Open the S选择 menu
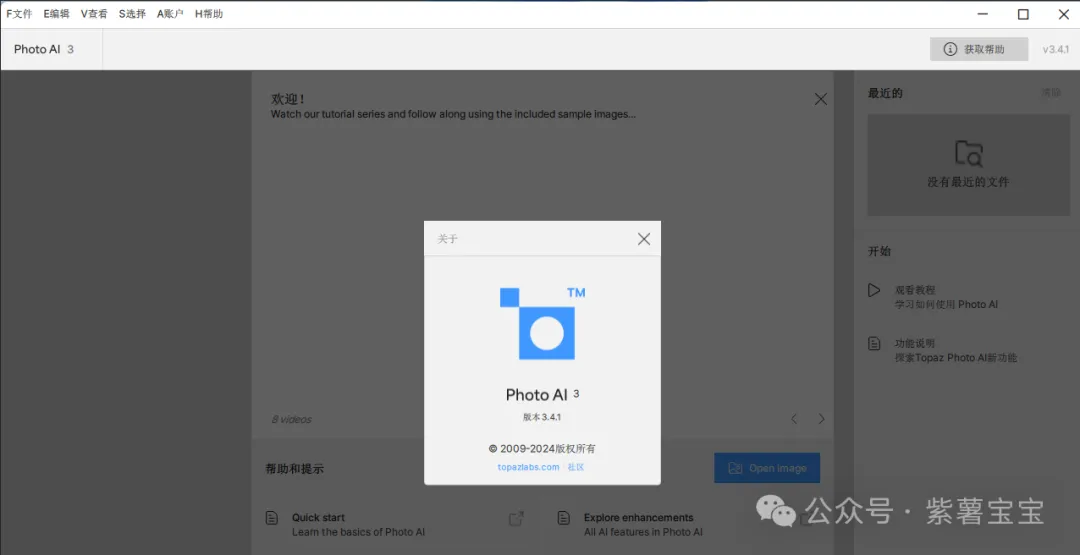This screenshot has width=1080, height=555. 132,14
